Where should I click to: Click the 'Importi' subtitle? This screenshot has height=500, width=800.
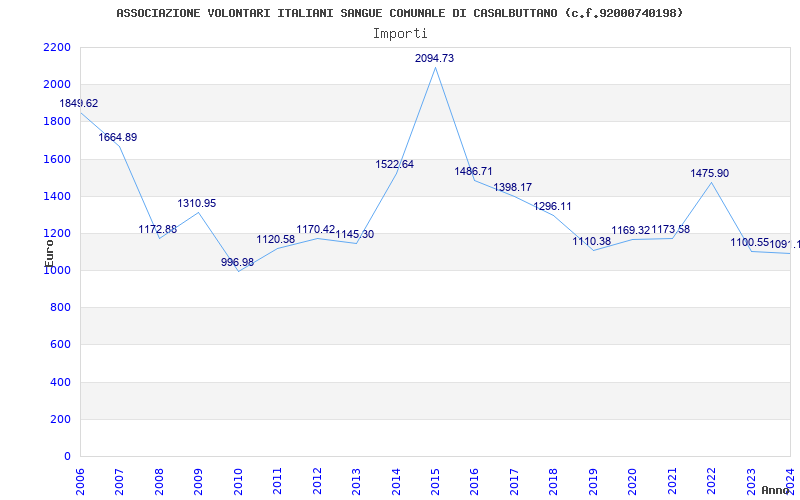[x=400, y=34]
